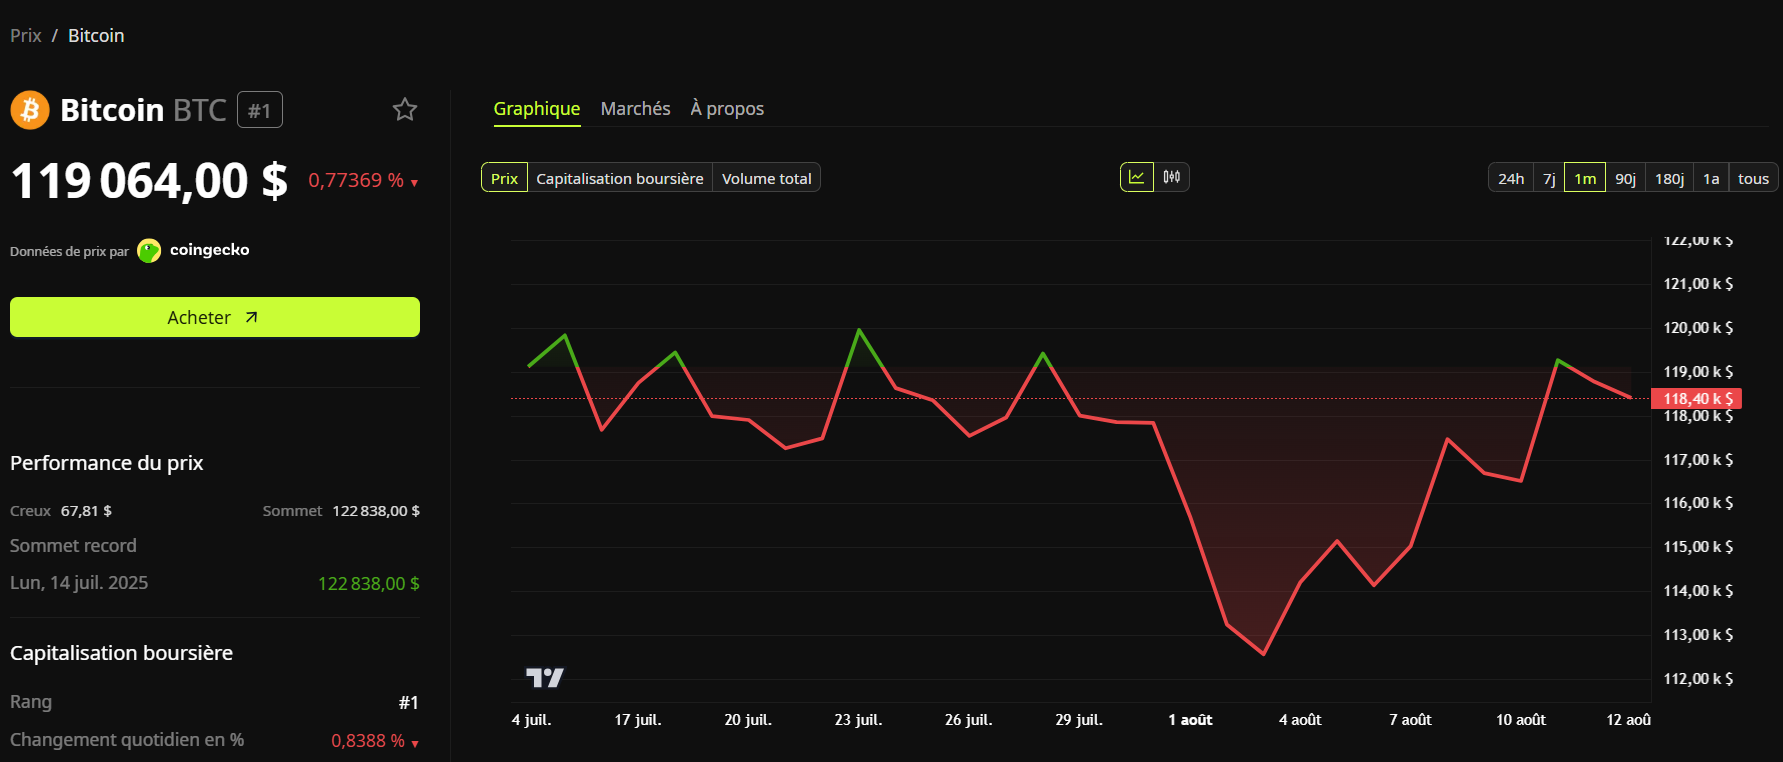The image size is (1783, 762).
Task: Click the #1 rank badge
Action: click(260, 110)
